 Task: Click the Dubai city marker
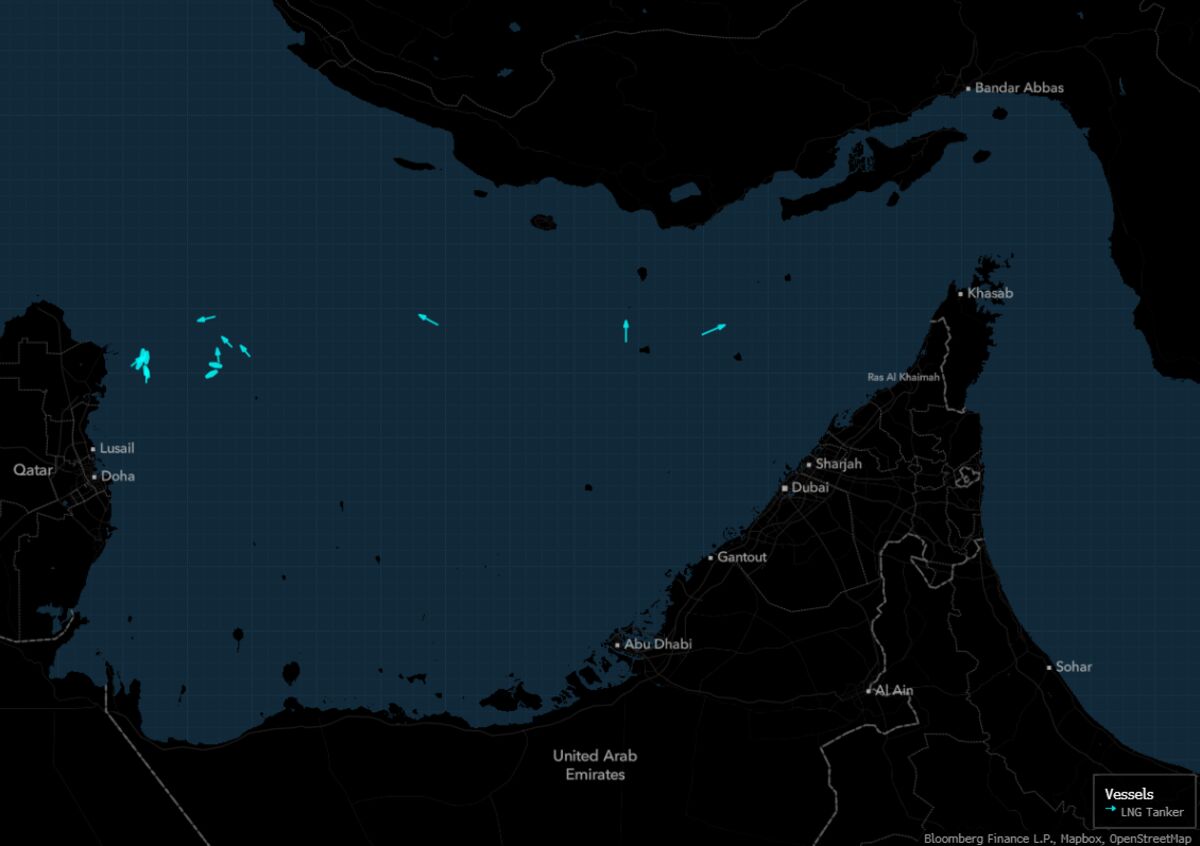tap(785, 488)
